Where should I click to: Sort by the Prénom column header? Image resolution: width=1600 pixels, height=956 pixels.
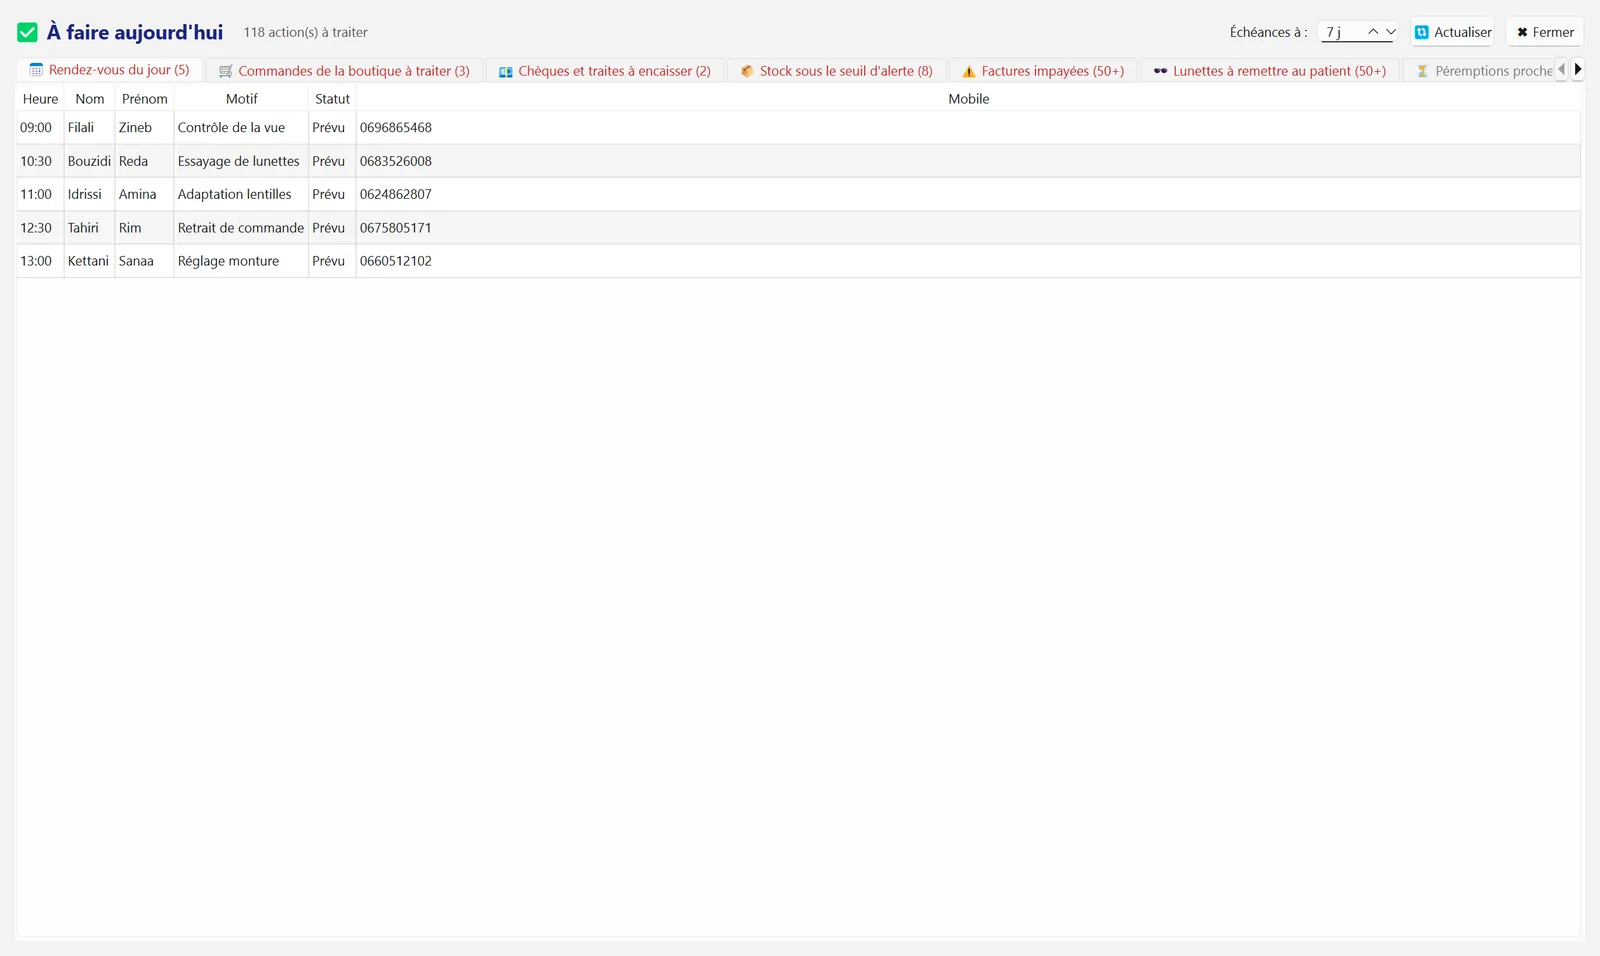[145, 99]
